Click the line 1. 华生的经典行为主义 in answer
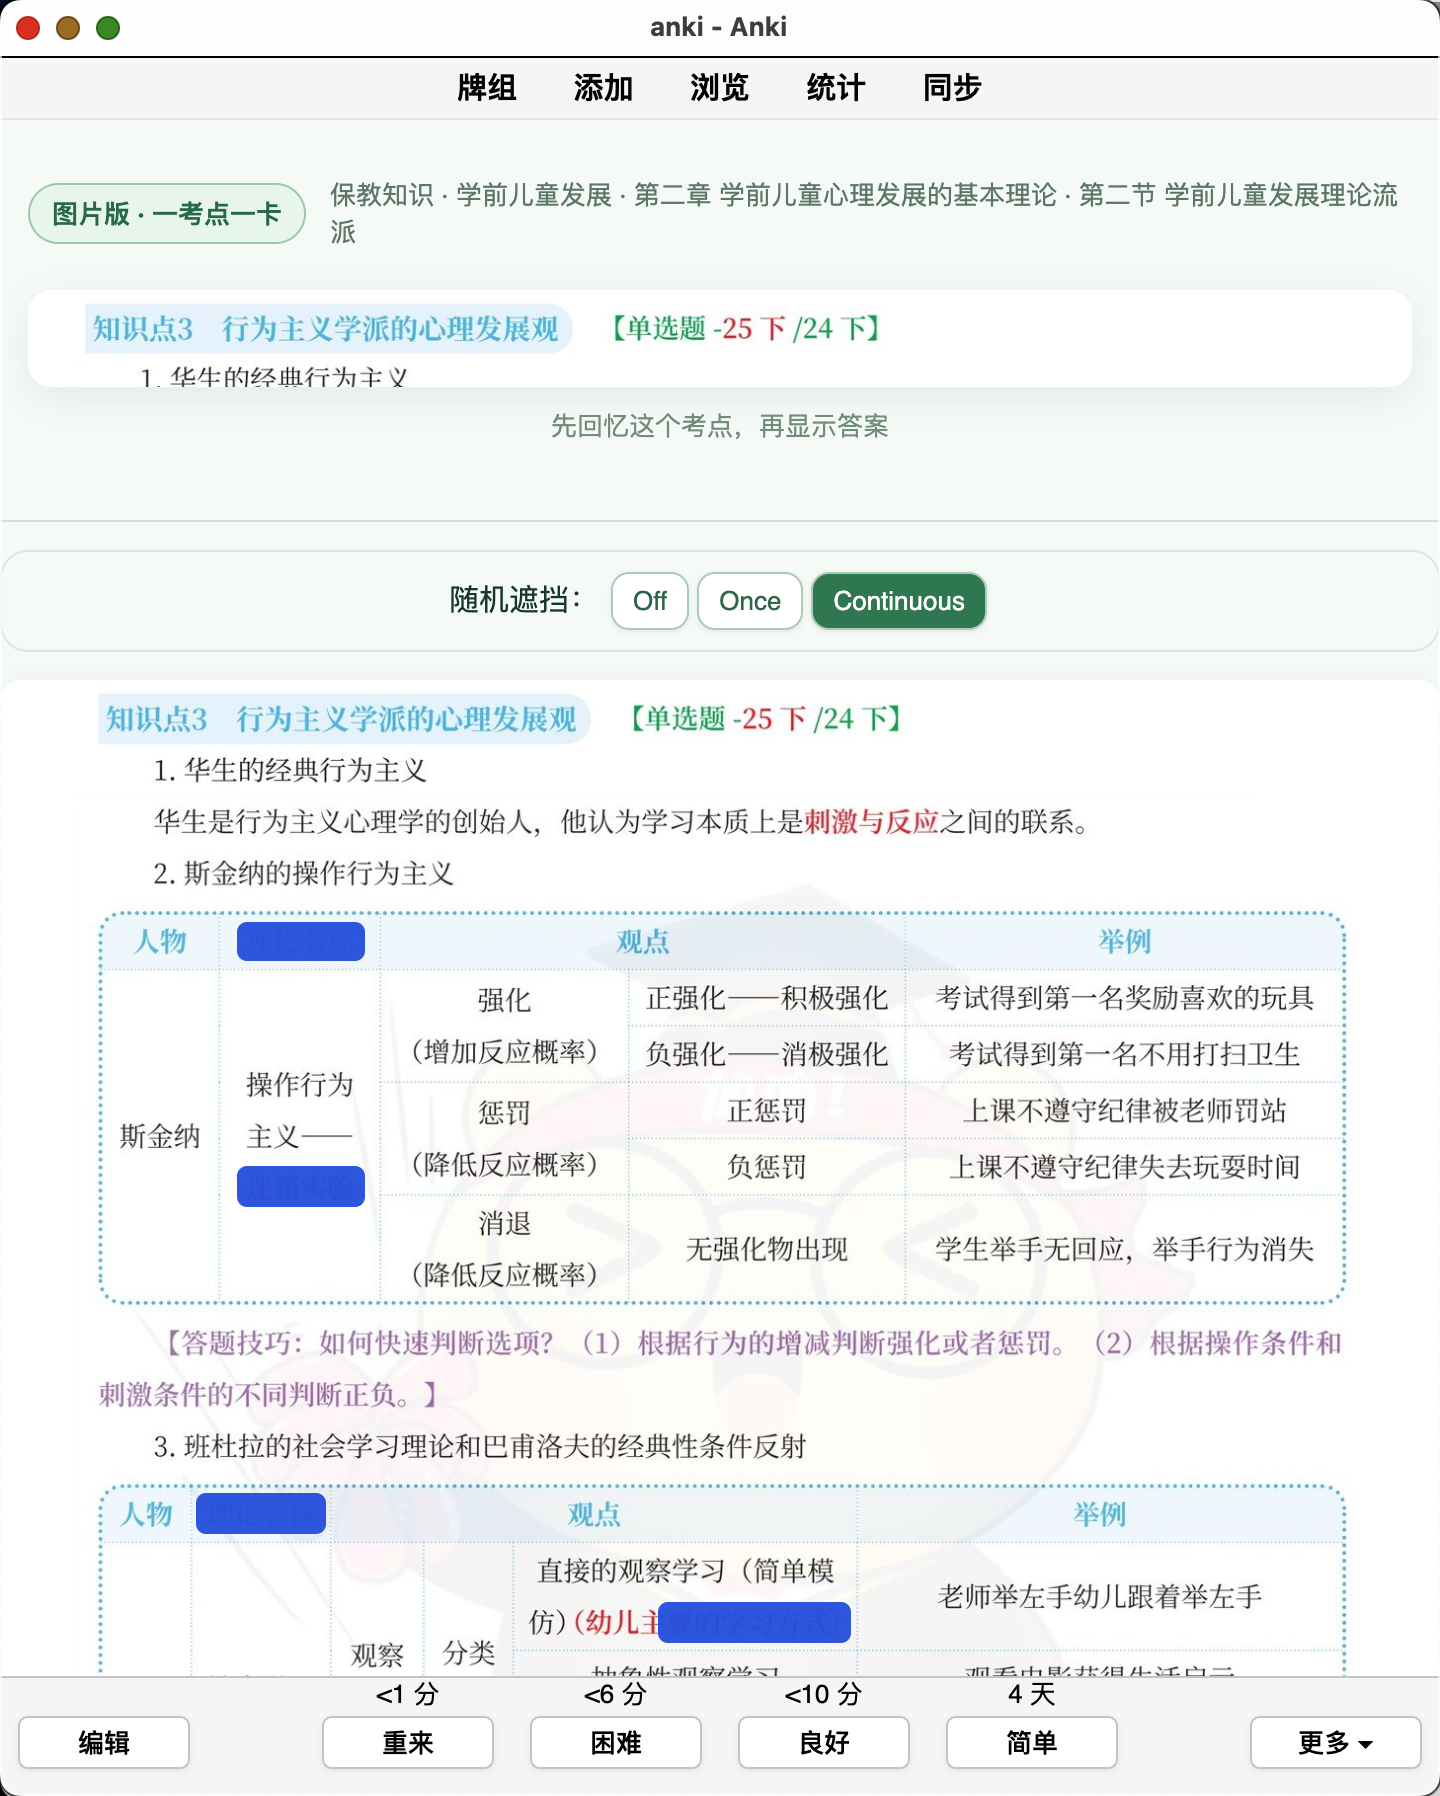Image resolution: width=1440 pixels, height=1796 pixels. pos(290,770)
